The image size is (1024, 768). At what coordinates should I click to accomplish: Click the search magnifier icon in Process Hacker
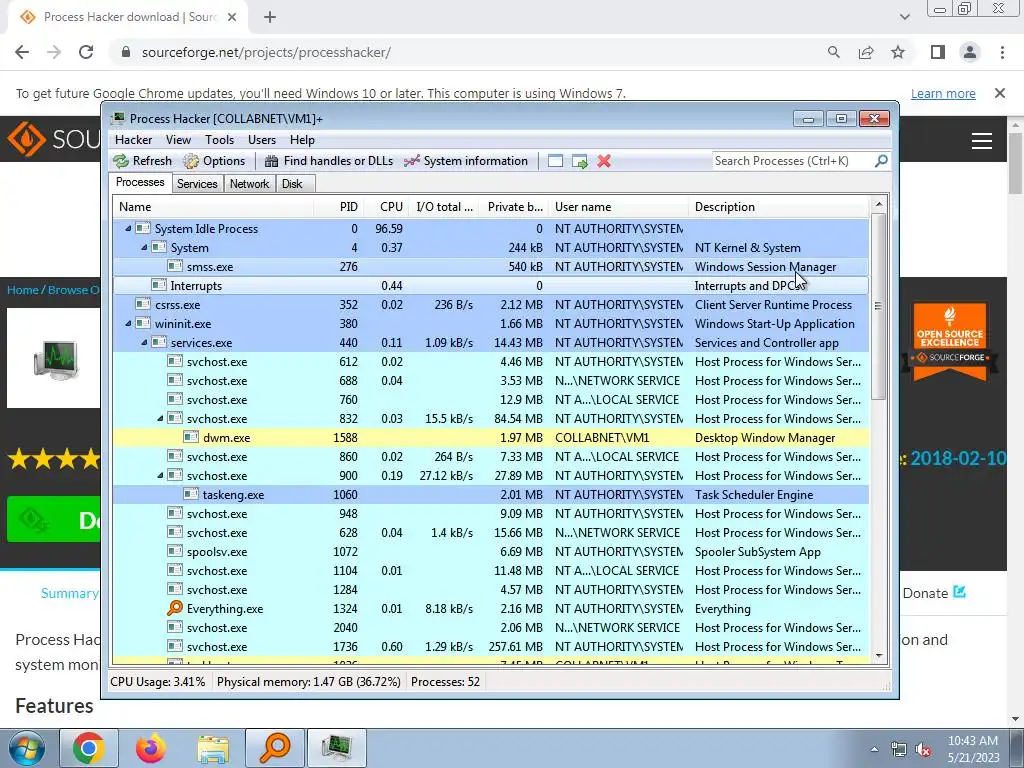click(x=881, y=160)
